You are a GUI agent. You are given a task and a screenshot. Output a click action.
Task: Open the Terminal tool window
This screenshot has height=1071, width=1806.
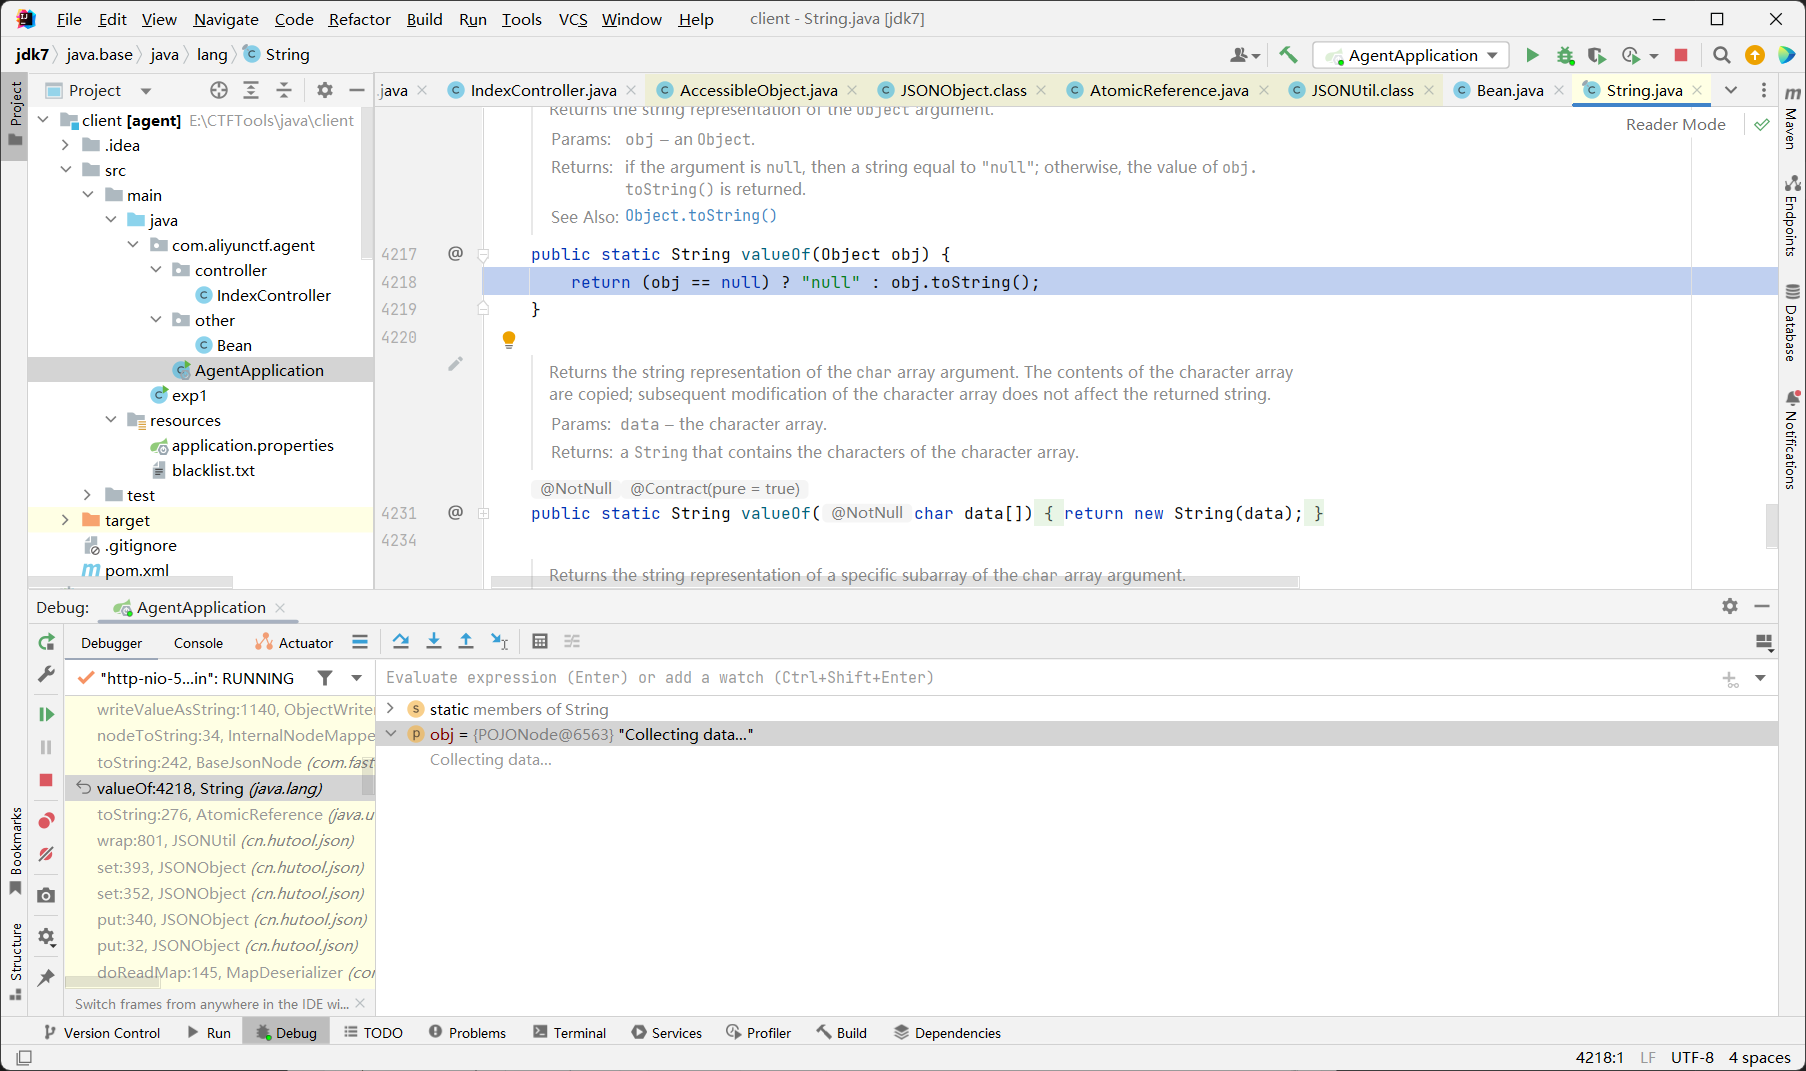coord(570,1033)
